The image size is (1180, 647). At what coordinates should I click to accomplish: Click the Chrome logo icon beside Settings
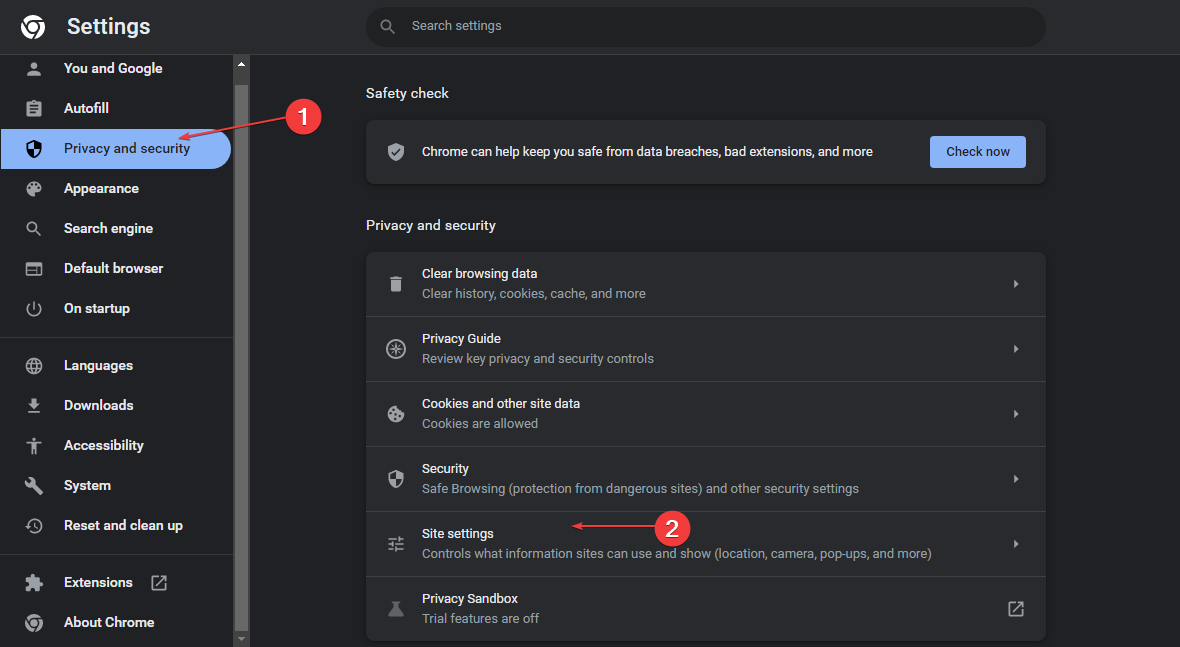point(33,27)
